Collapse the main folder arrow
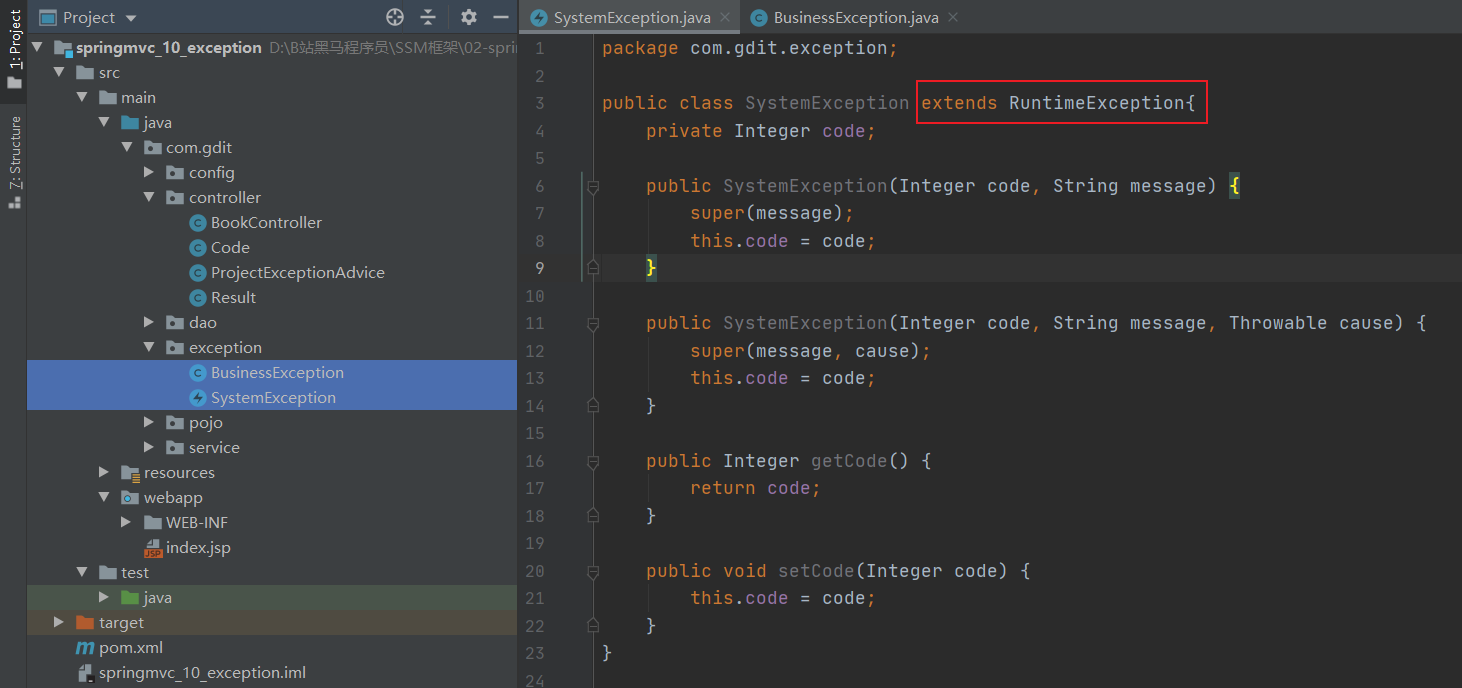The height and width of the screenshot is (688, 1462). [82, 97]
